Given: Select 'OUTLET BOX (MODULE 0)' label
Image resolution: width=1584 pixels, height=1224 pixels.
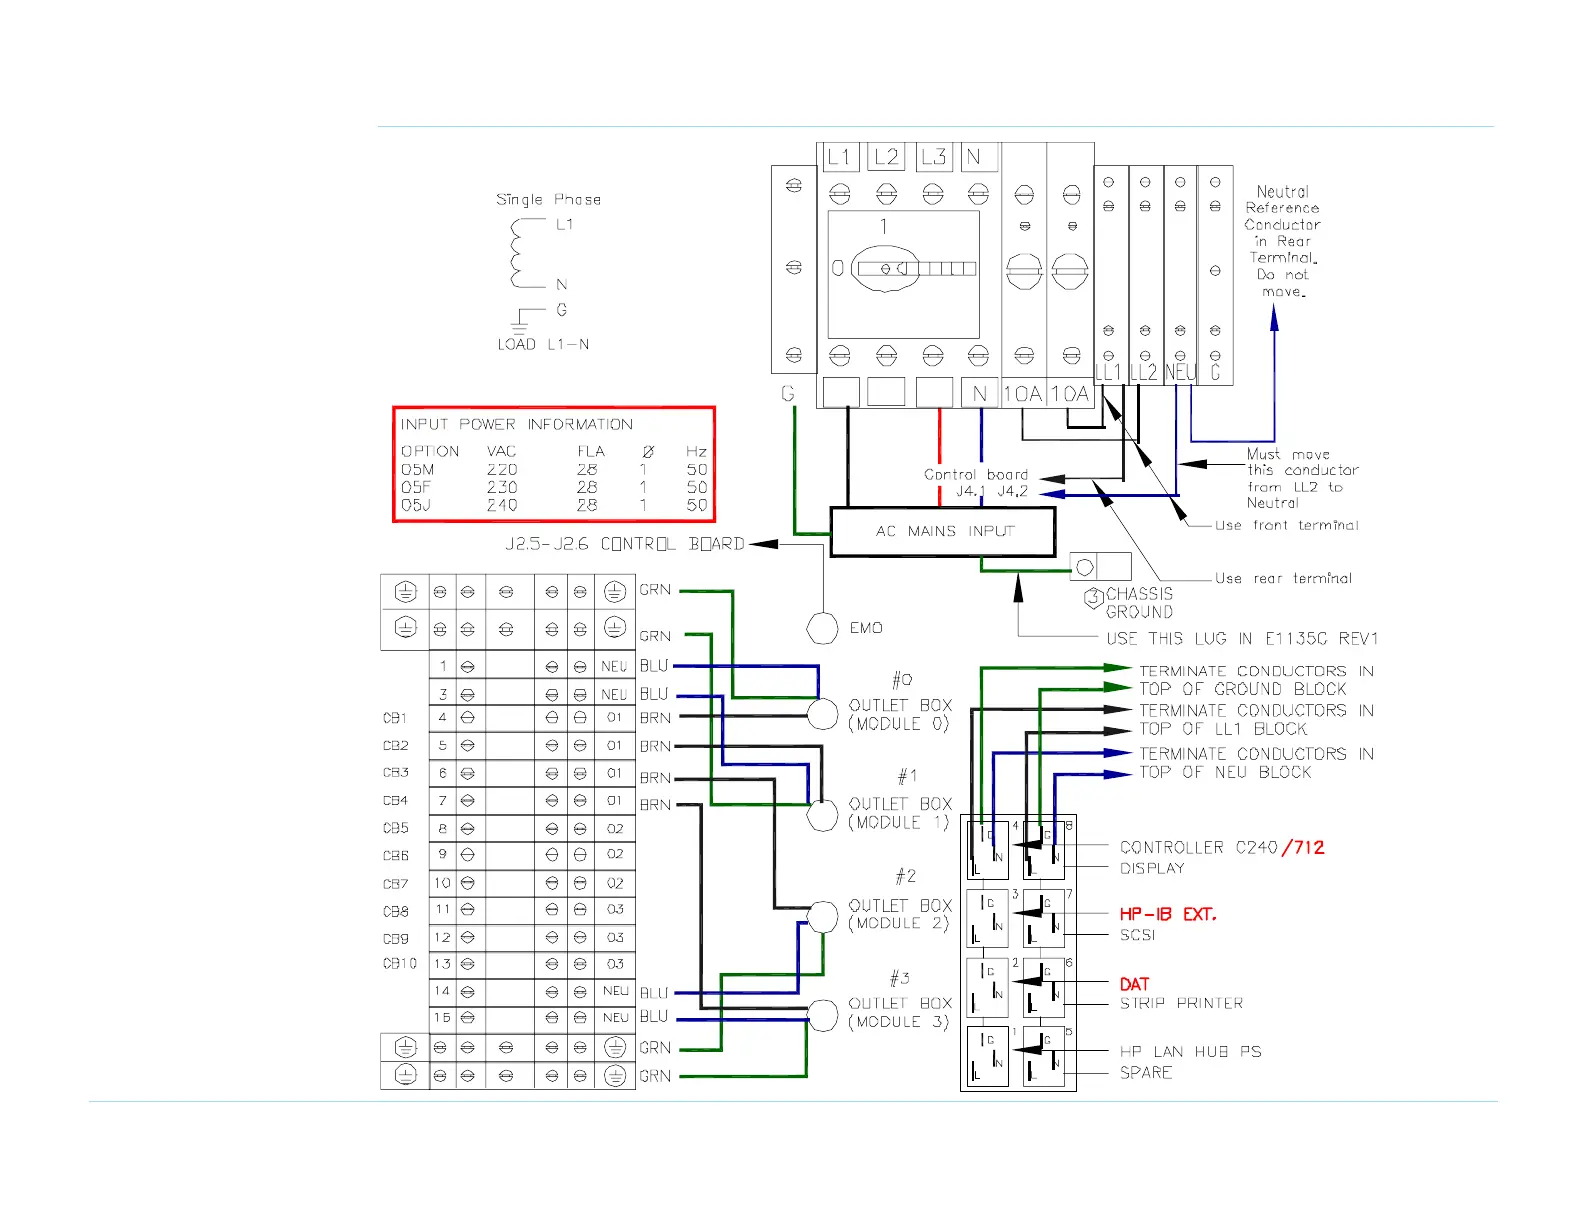Looking at the screenshot, I should click(x=900, y=714).
